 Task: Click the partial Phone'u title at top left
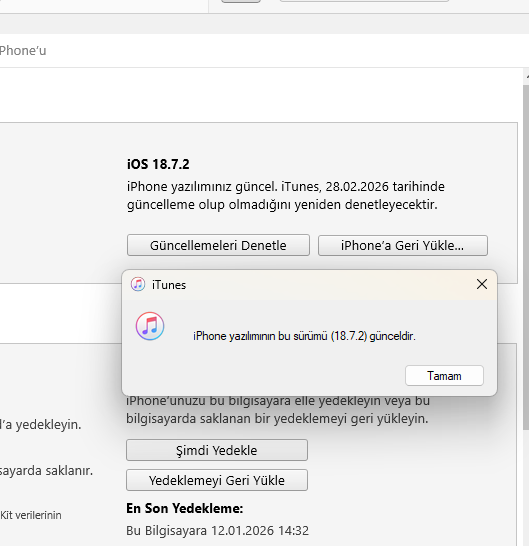[x=23, y=51]
